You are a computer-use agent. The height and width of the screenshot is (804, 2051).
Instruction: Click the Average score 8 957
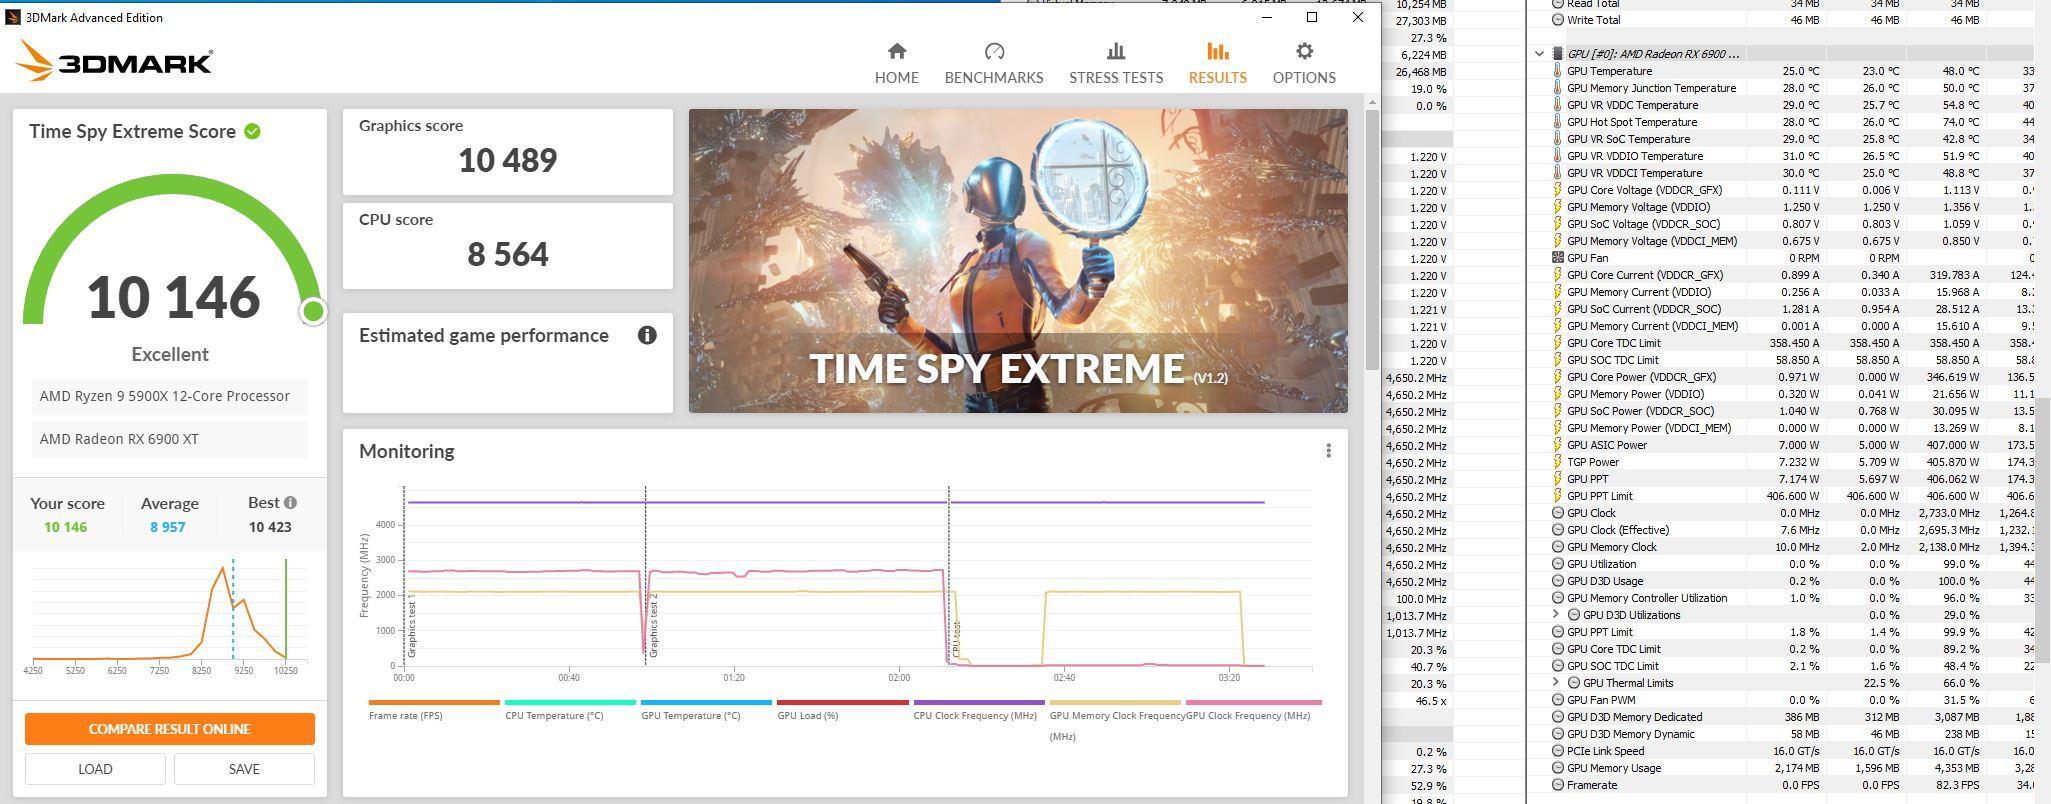point(168,527)
